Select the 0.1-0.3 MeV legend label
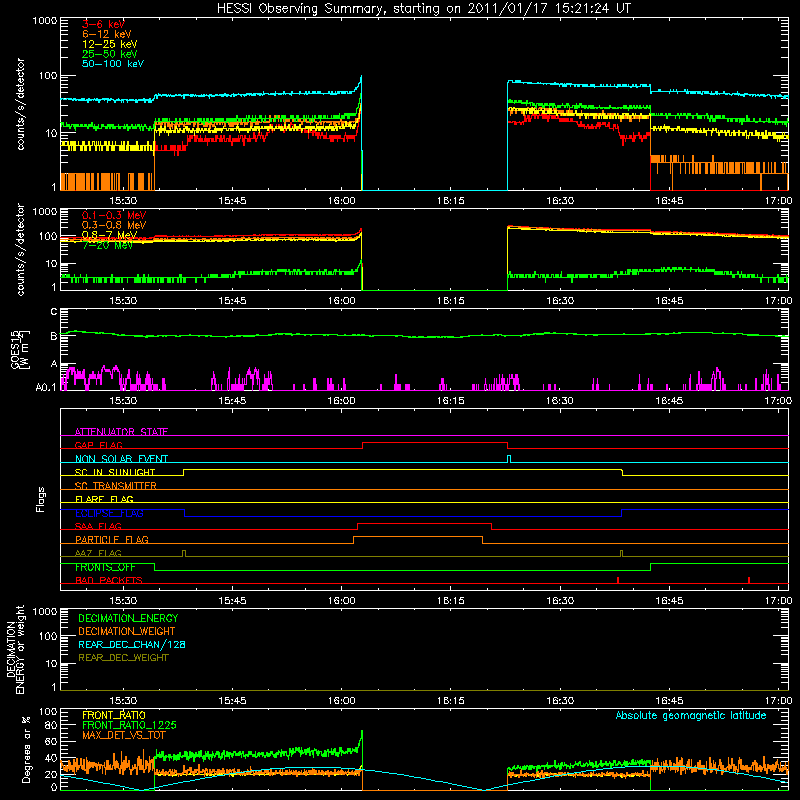Viewport: 800px width, 800px height. [x=114, y=215]
